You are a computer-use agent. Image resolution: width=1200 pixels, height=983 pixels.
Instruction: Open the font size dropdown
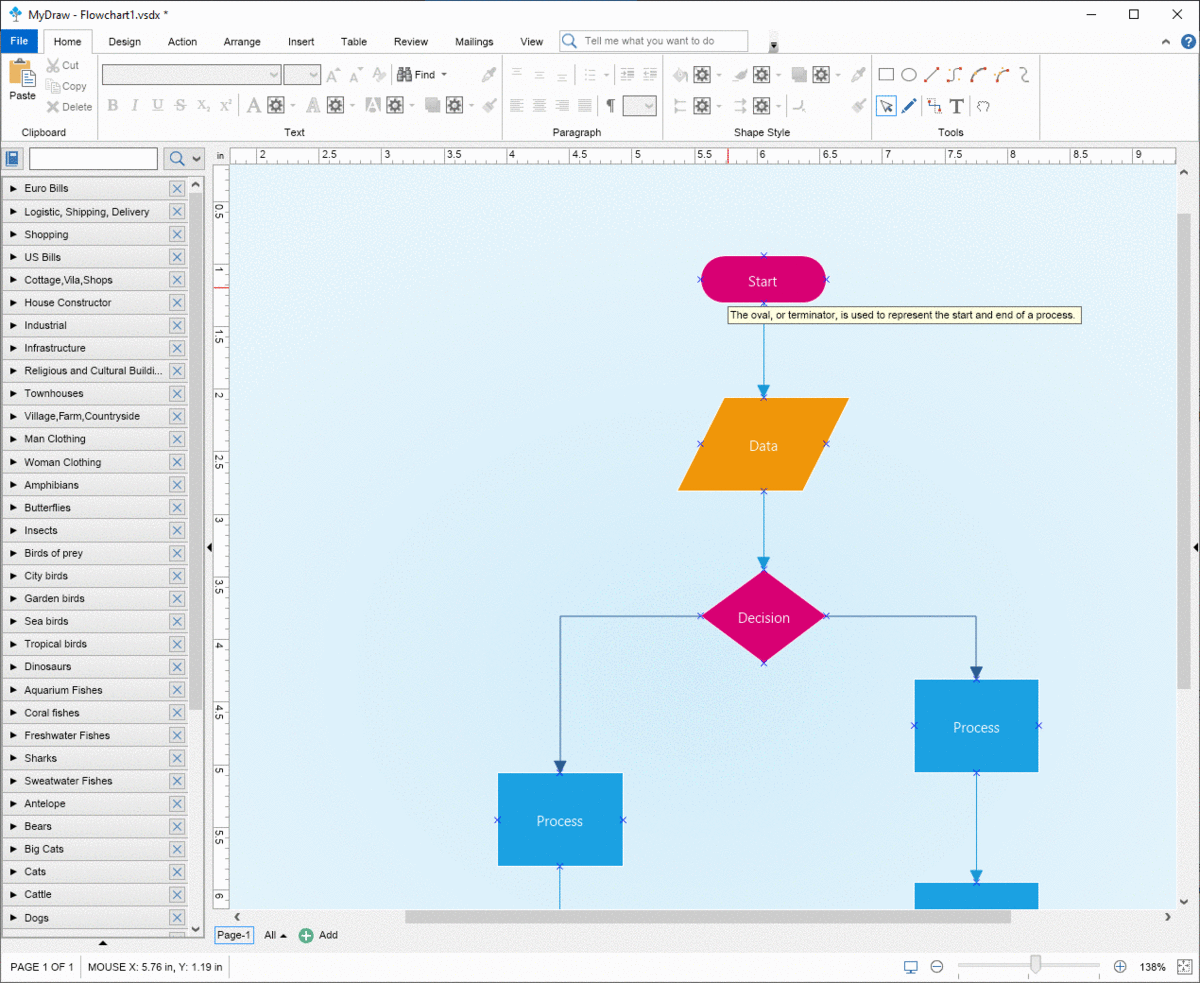(313, 75)
